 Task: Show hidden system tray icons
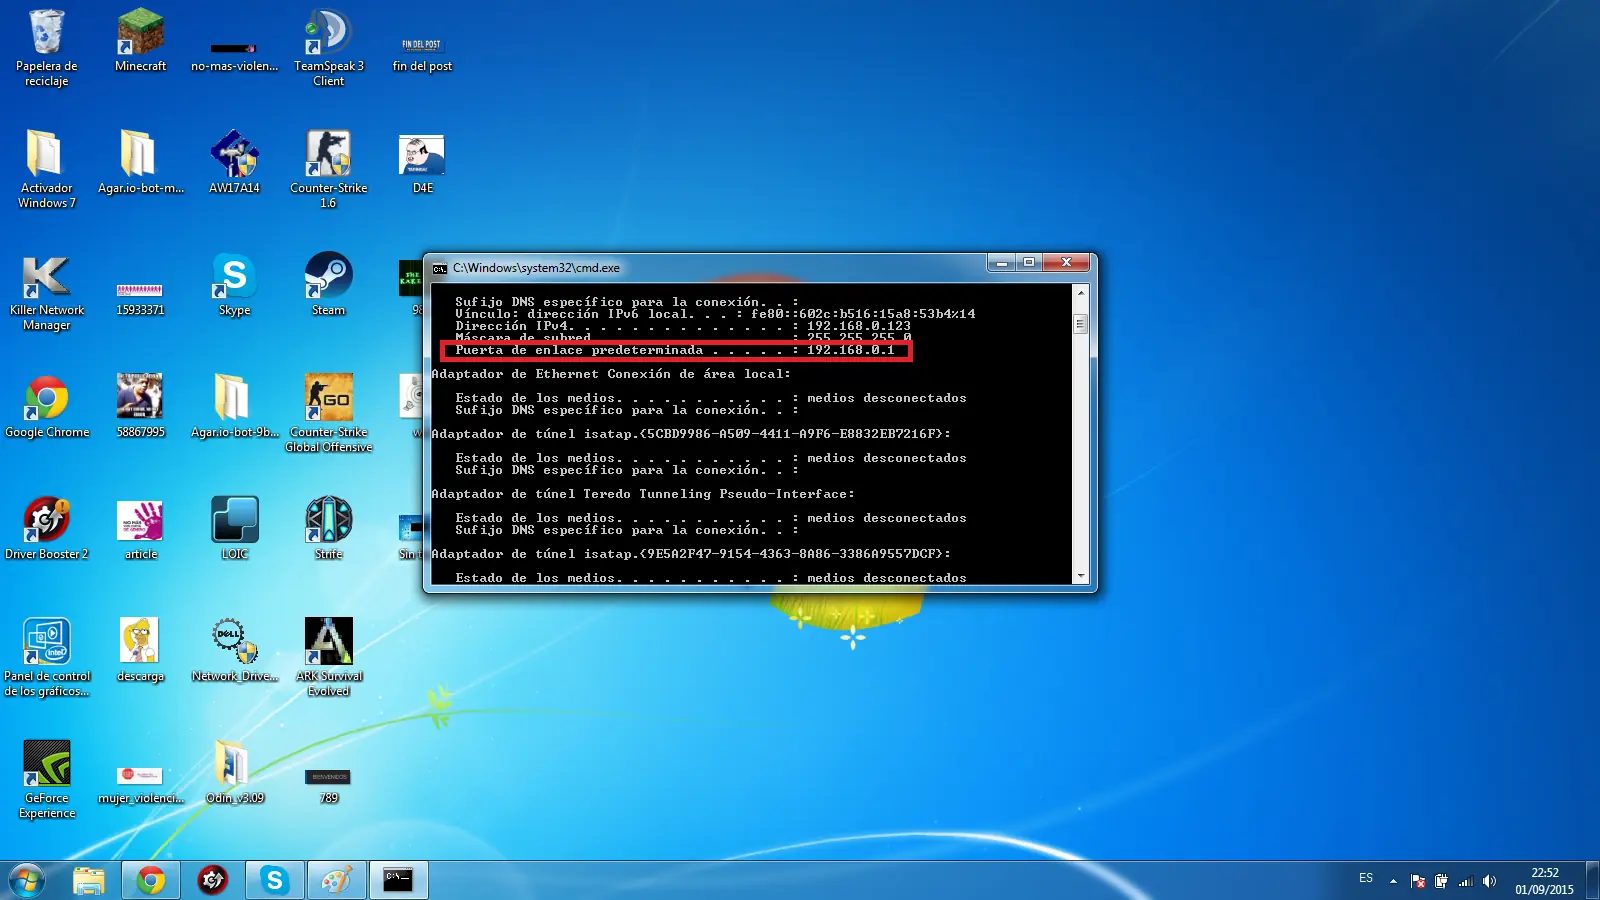point(1393,881)
